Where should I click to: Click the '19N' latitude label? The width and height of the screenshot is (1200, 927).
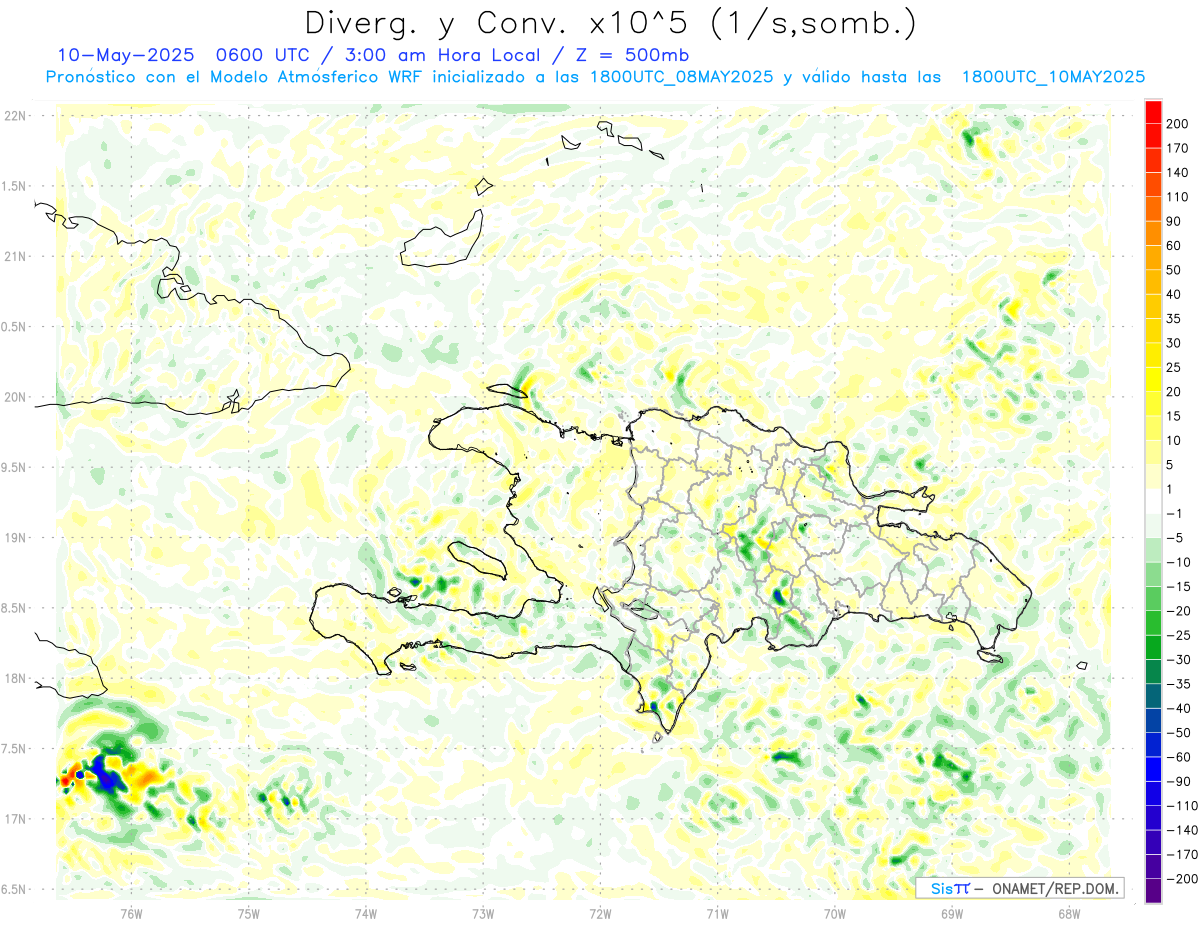pos(15,537)
